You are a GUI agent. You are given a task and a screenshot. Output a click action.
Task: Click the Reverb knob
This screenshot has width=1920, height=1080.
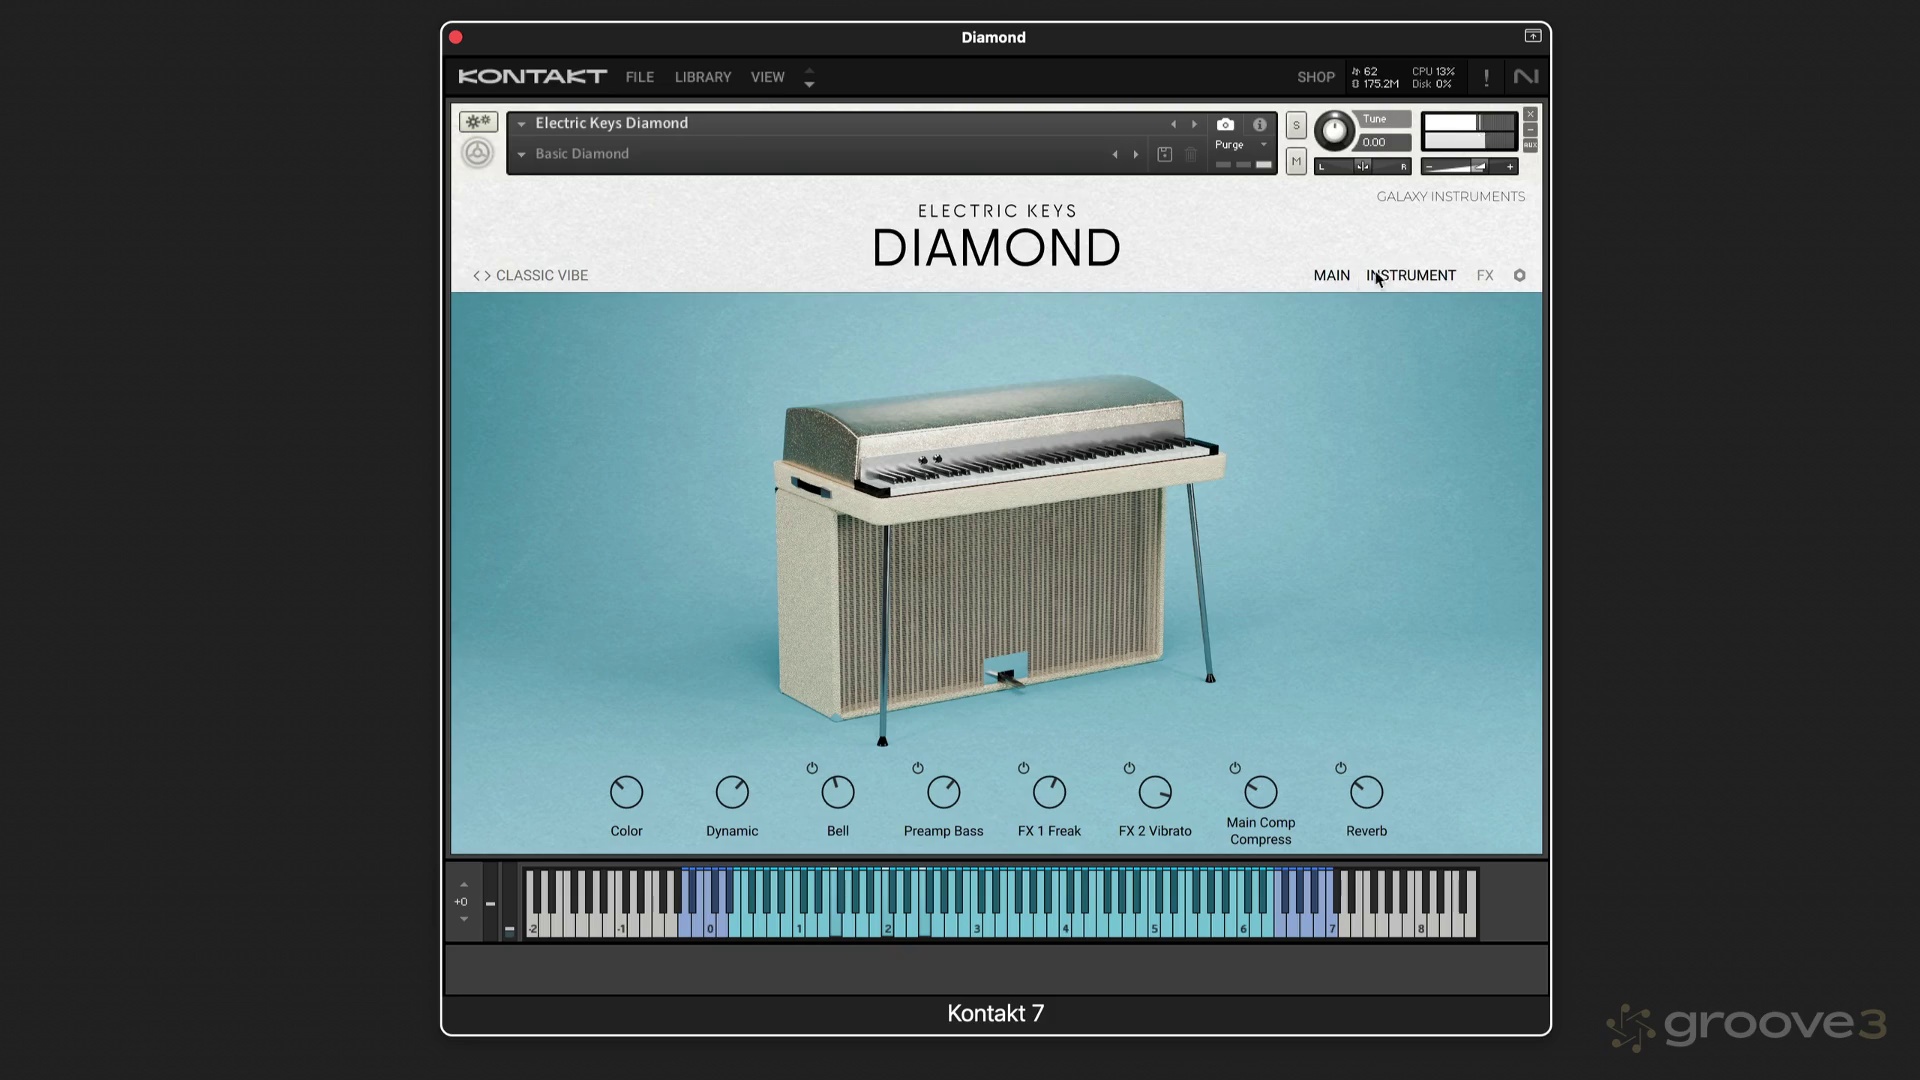pyautogui.click(x=1366, y=793)
